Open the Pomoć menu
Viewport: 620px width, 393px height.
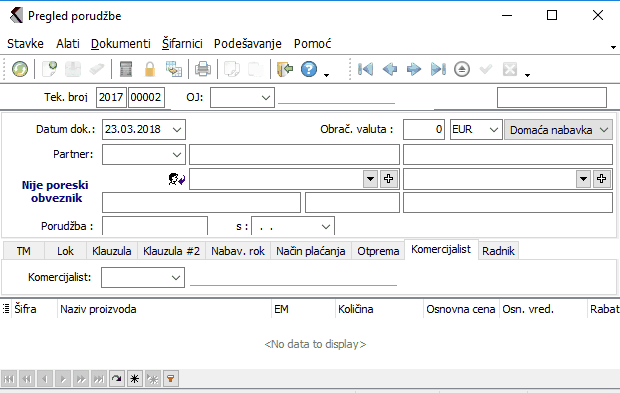pyautogui.click(x=312, y=43)
